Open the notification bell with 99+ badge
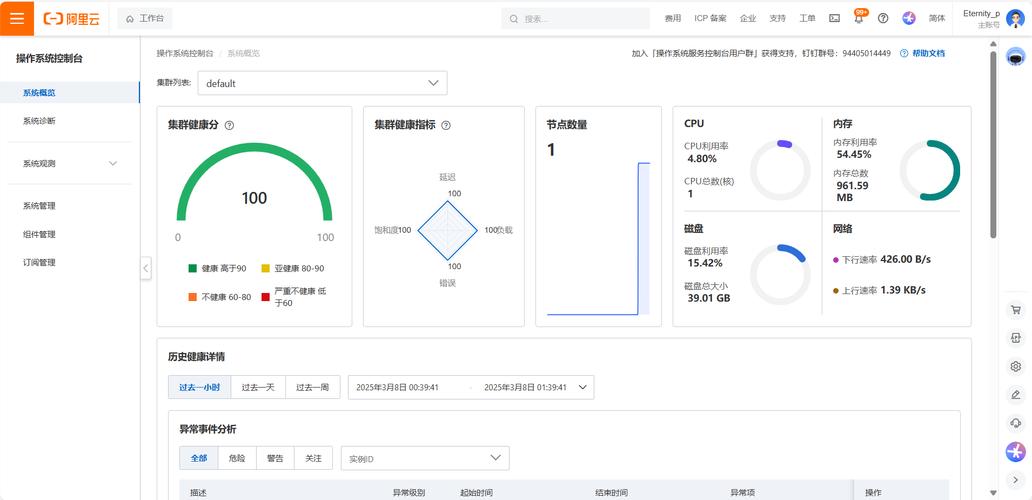Screen dimensions: 1032x500 pos(859,18)
